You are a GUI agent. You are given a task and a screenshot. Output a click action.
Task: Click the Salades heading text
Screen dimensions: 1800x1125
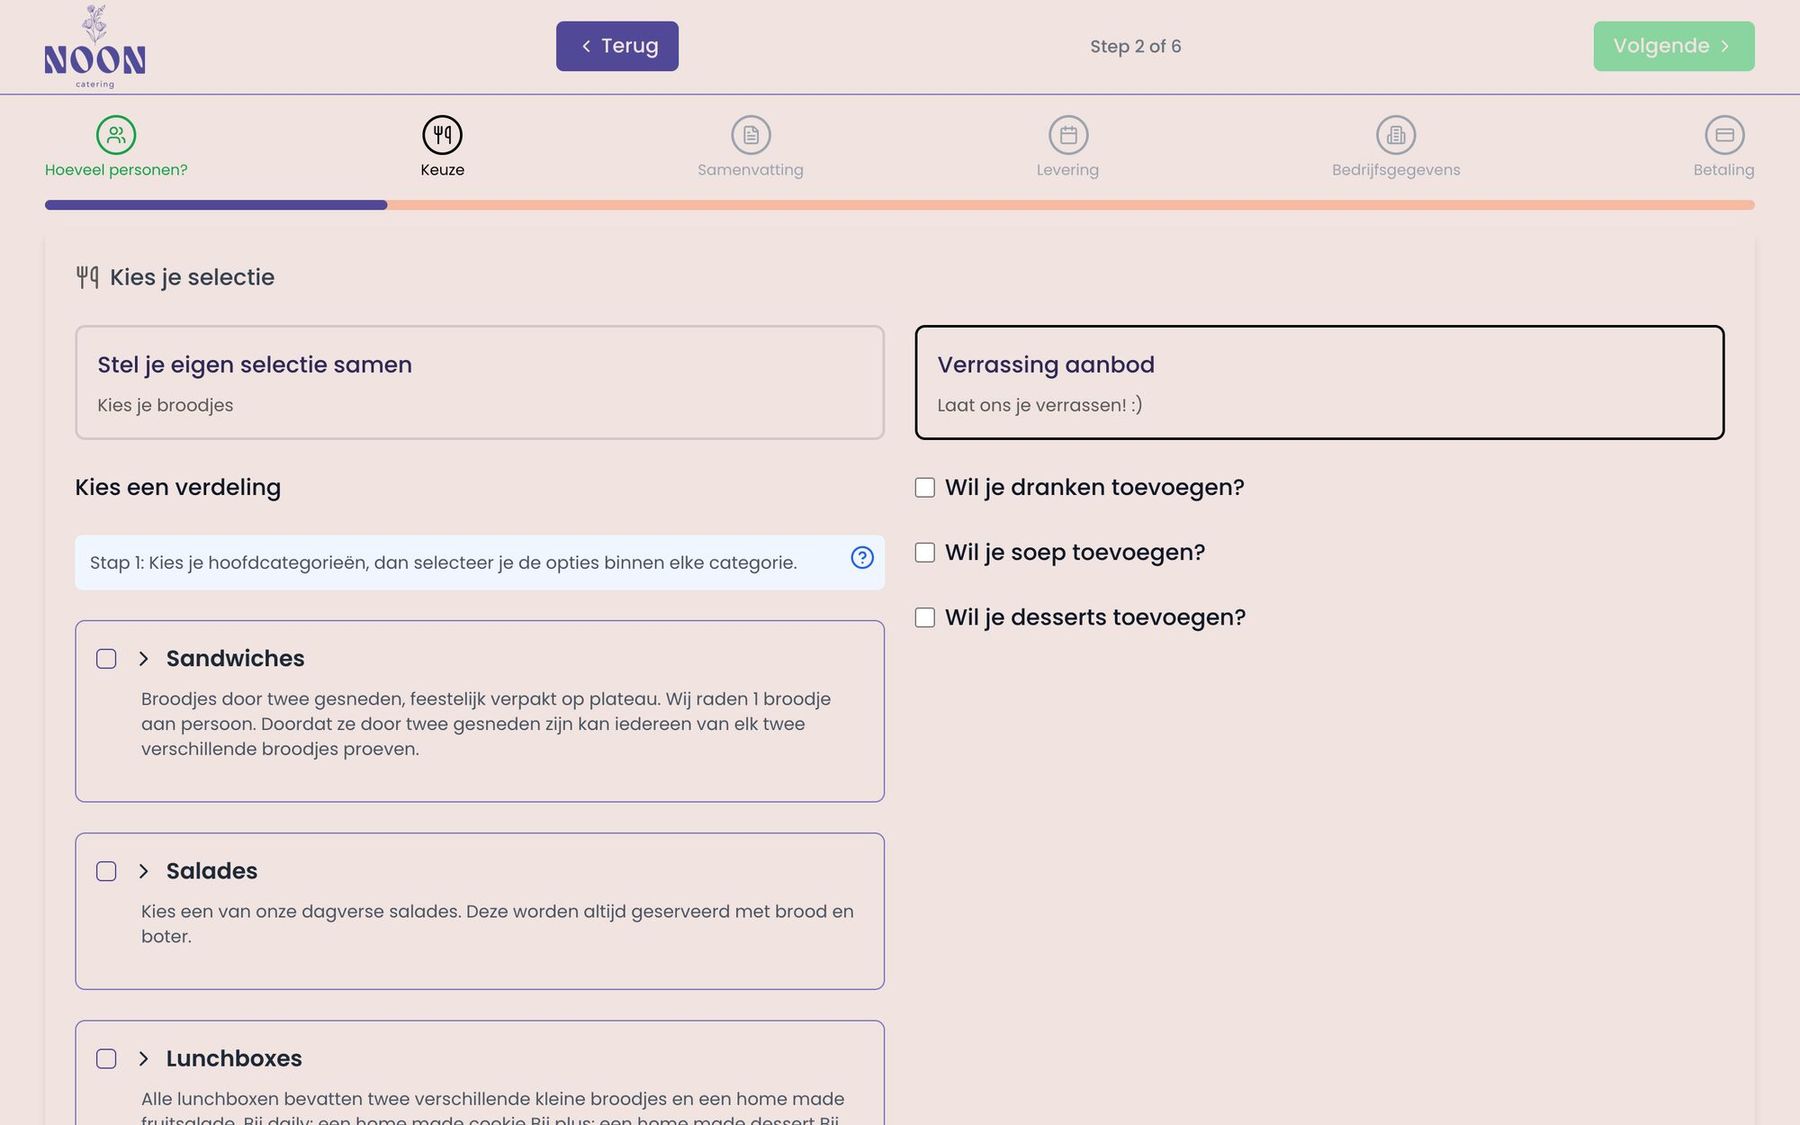click(212, 871)
